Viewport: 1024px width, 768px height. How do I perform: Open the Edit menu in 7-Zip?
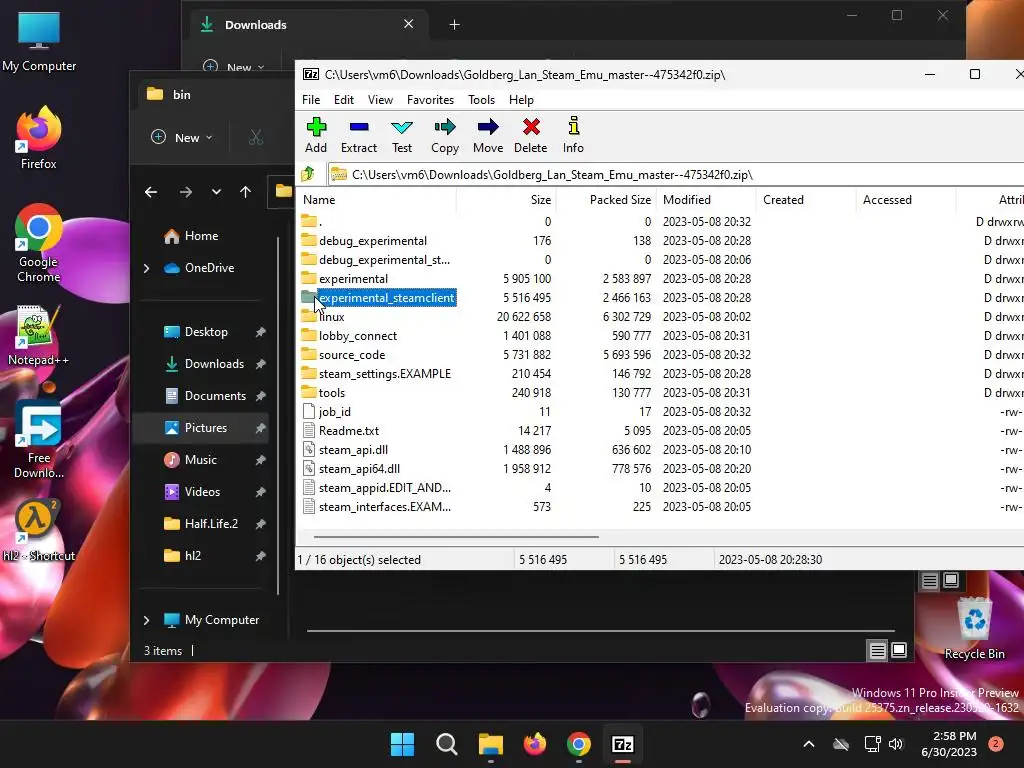point(344,100)
